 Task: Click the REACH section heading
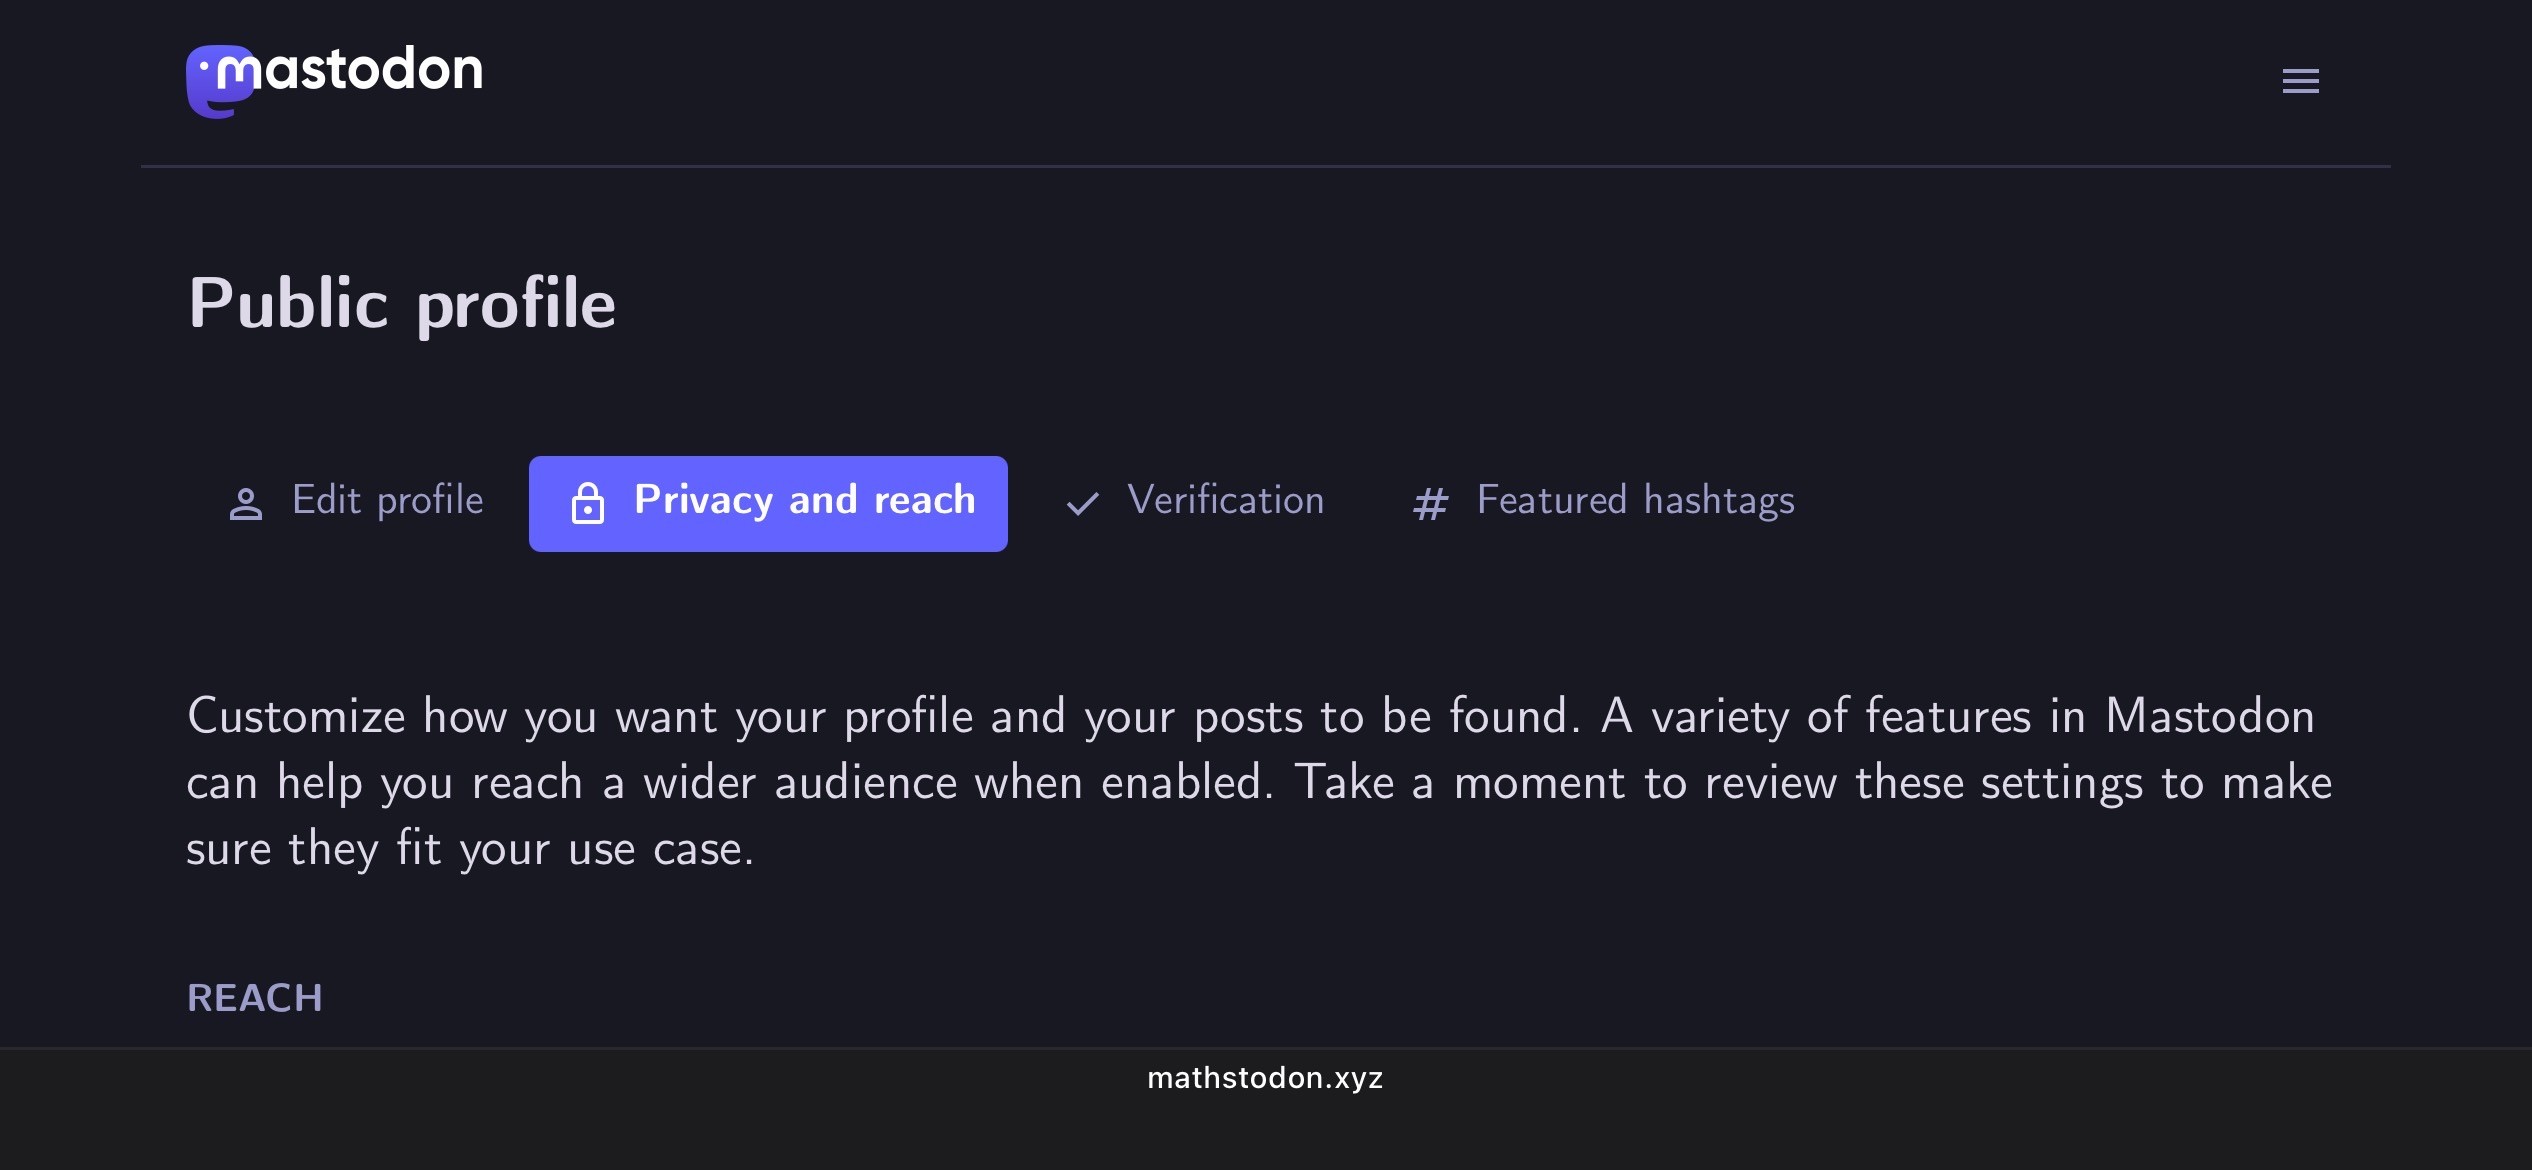point(255,998)
